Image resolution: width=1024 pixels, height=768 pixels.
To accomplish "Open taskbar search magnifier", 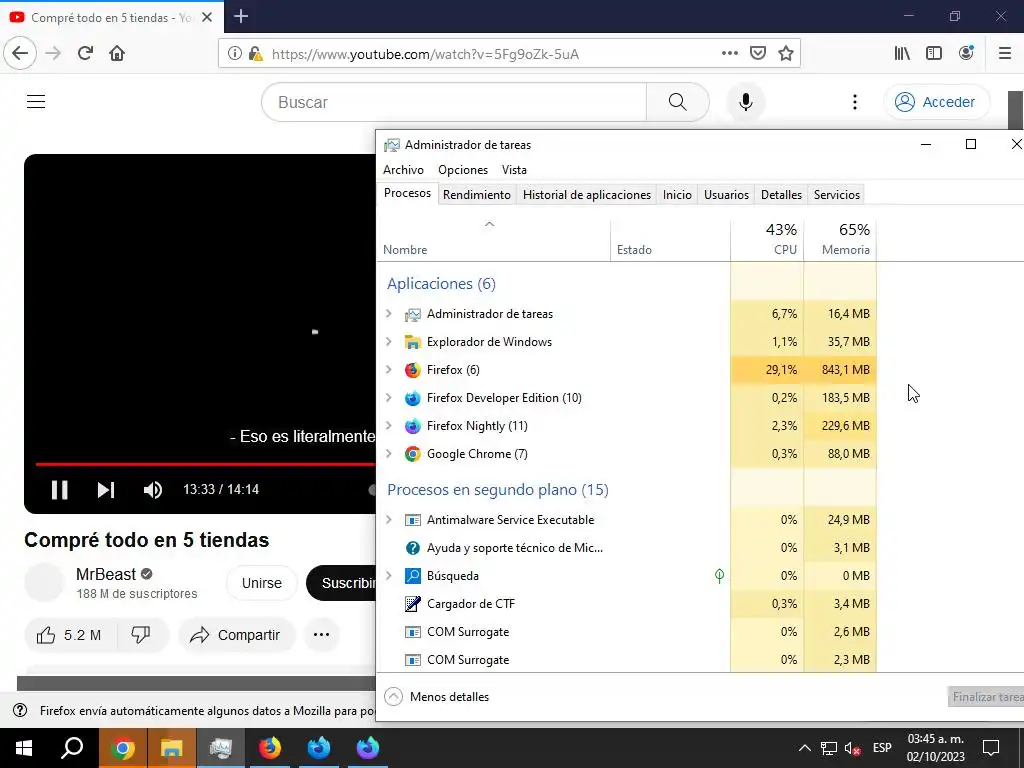I will 72,748.
